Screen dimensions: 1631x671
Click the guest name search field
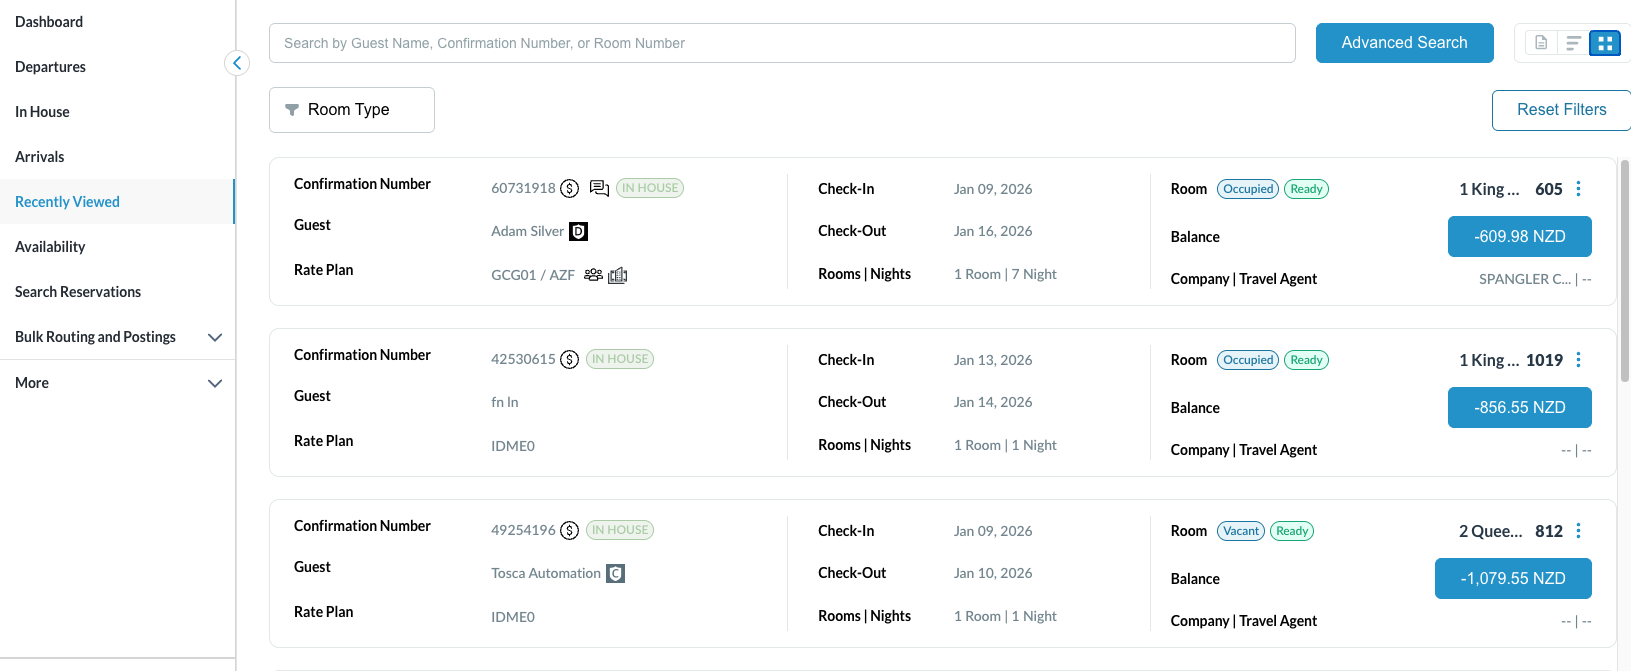point(781,43)
